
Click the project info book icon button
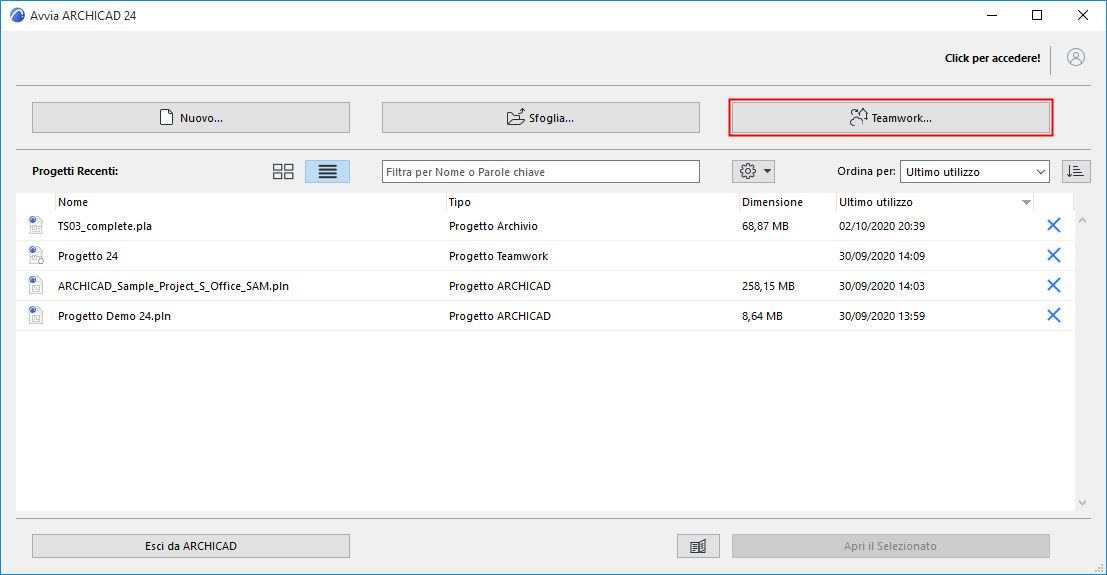click(698, 546)
